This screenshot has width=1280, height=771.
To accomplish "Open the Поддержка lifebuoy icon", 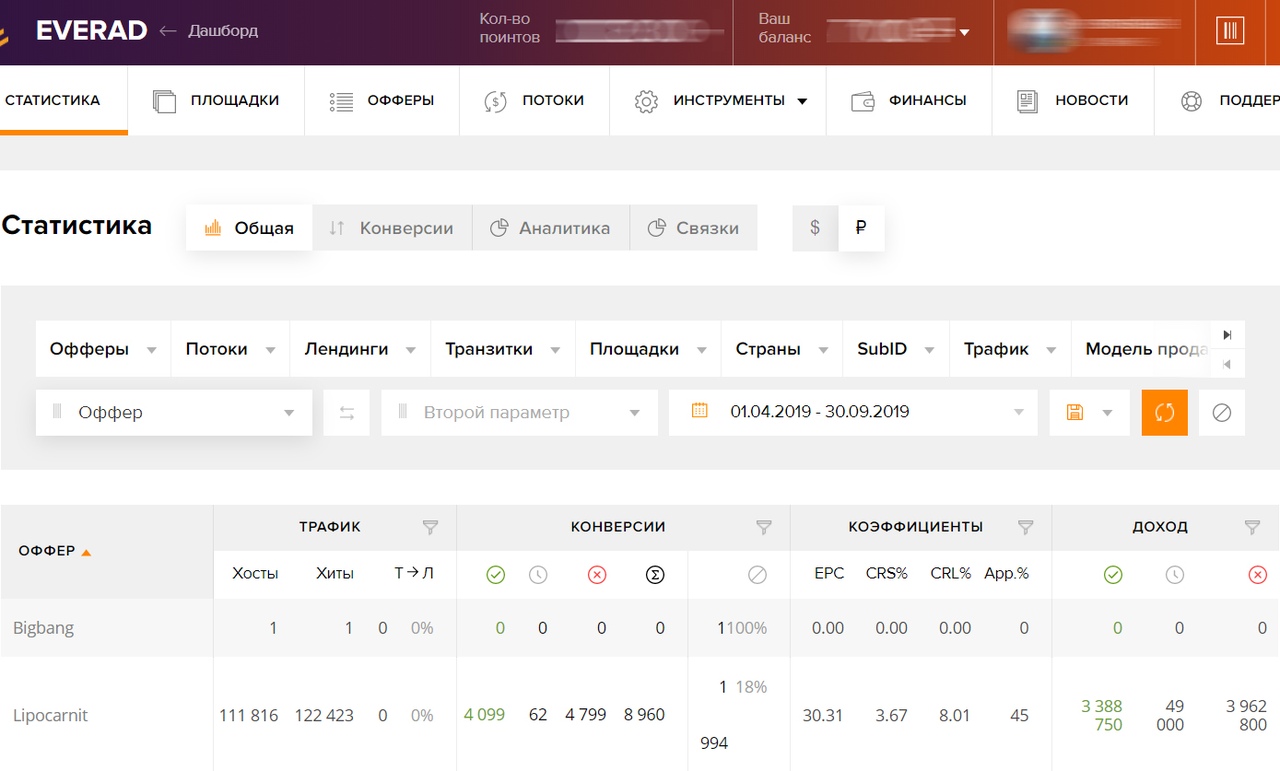I will 1191,101.
